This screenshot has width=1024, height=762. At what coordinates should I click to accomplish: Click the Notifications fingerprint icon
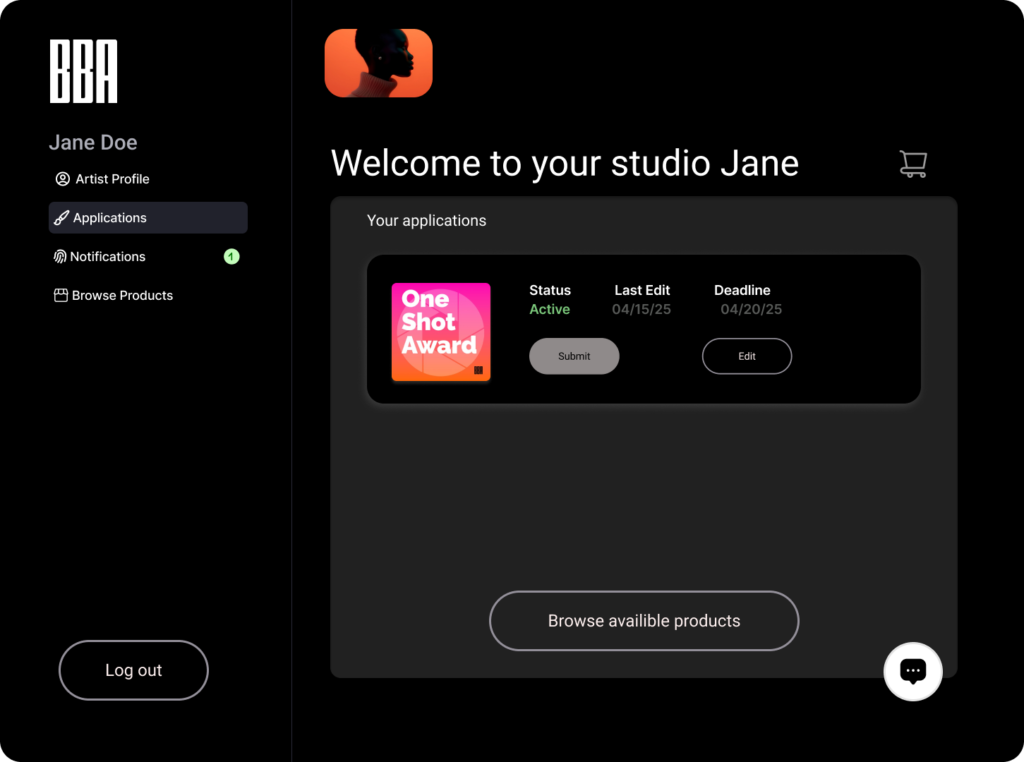click(60, 257)
